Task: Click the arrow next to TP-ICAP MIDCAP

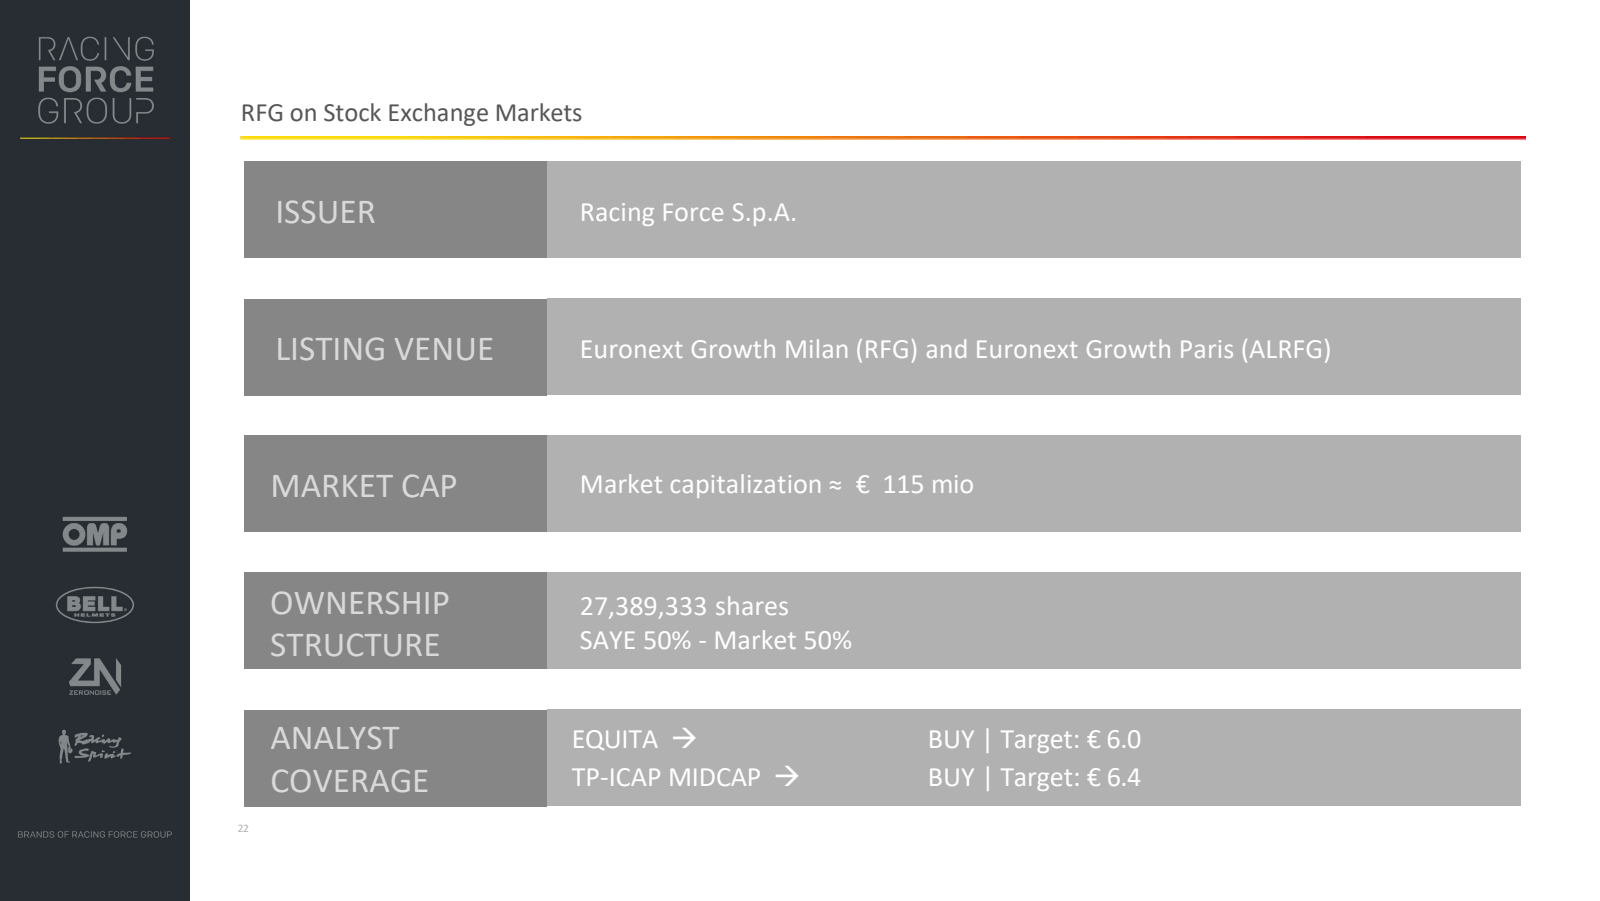Action: click(787, 776)
